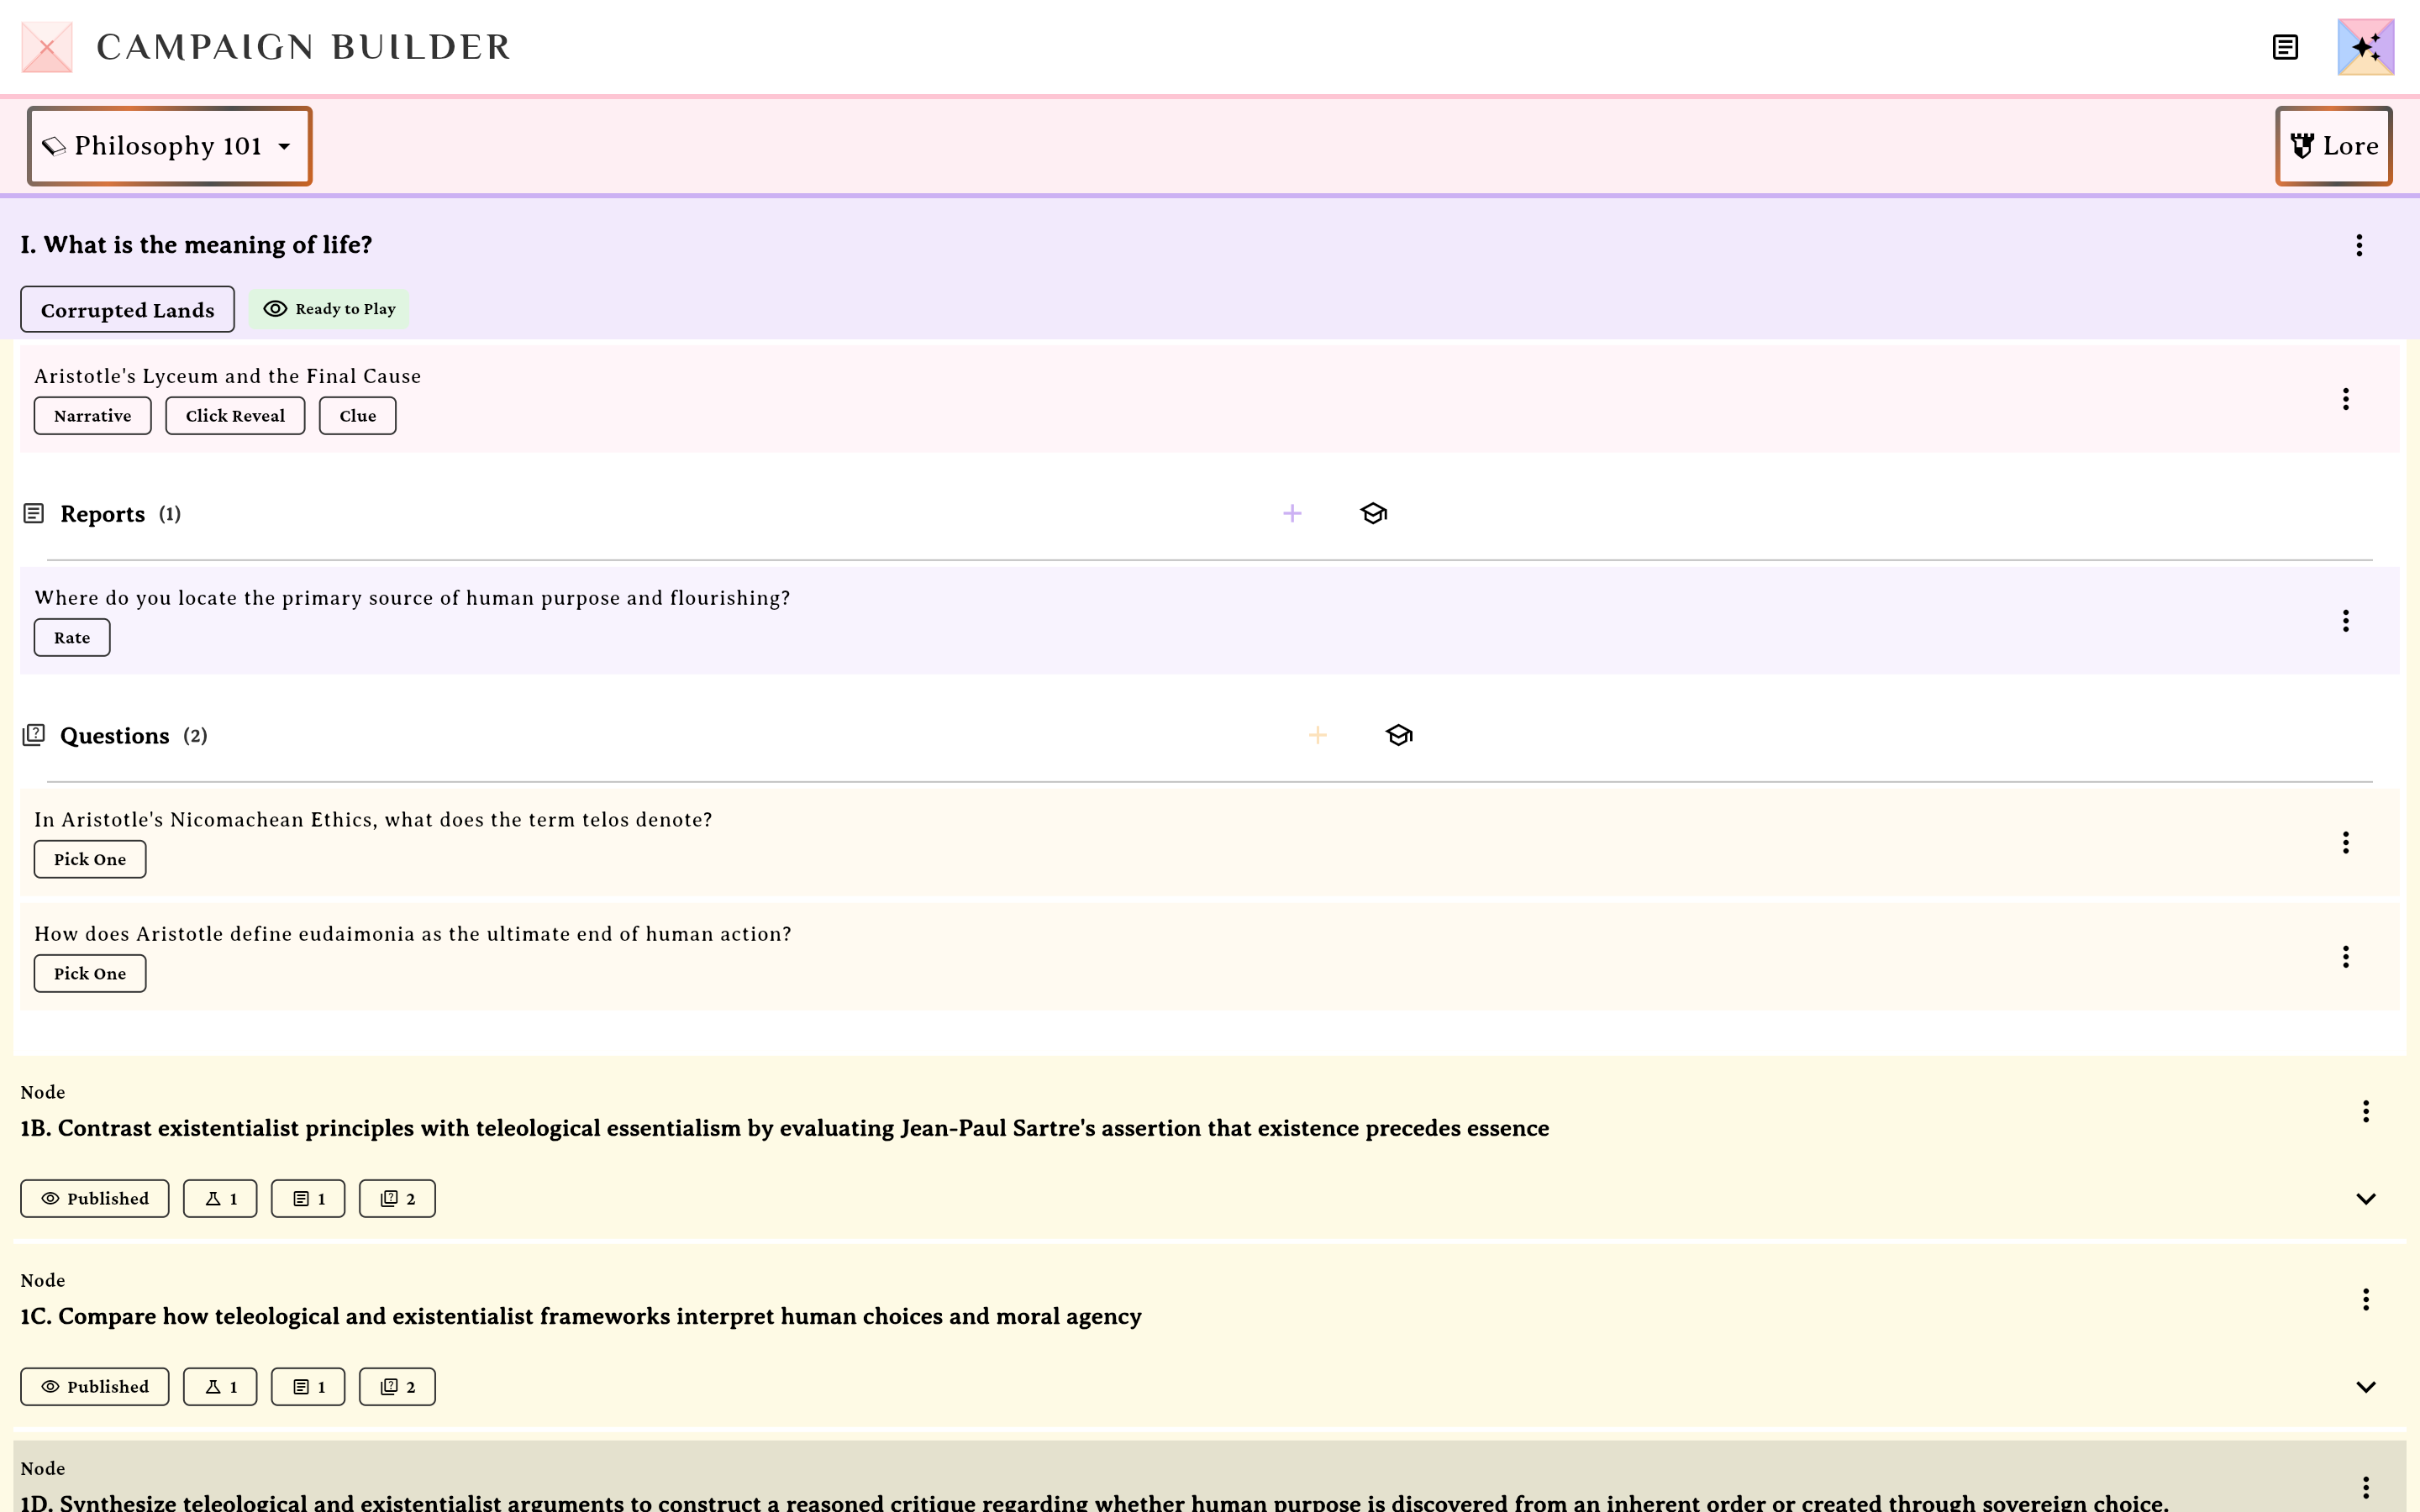Add a new report with plus icon
The height and width of the screenshot is (1512, 2420).
pos(1292,513)
